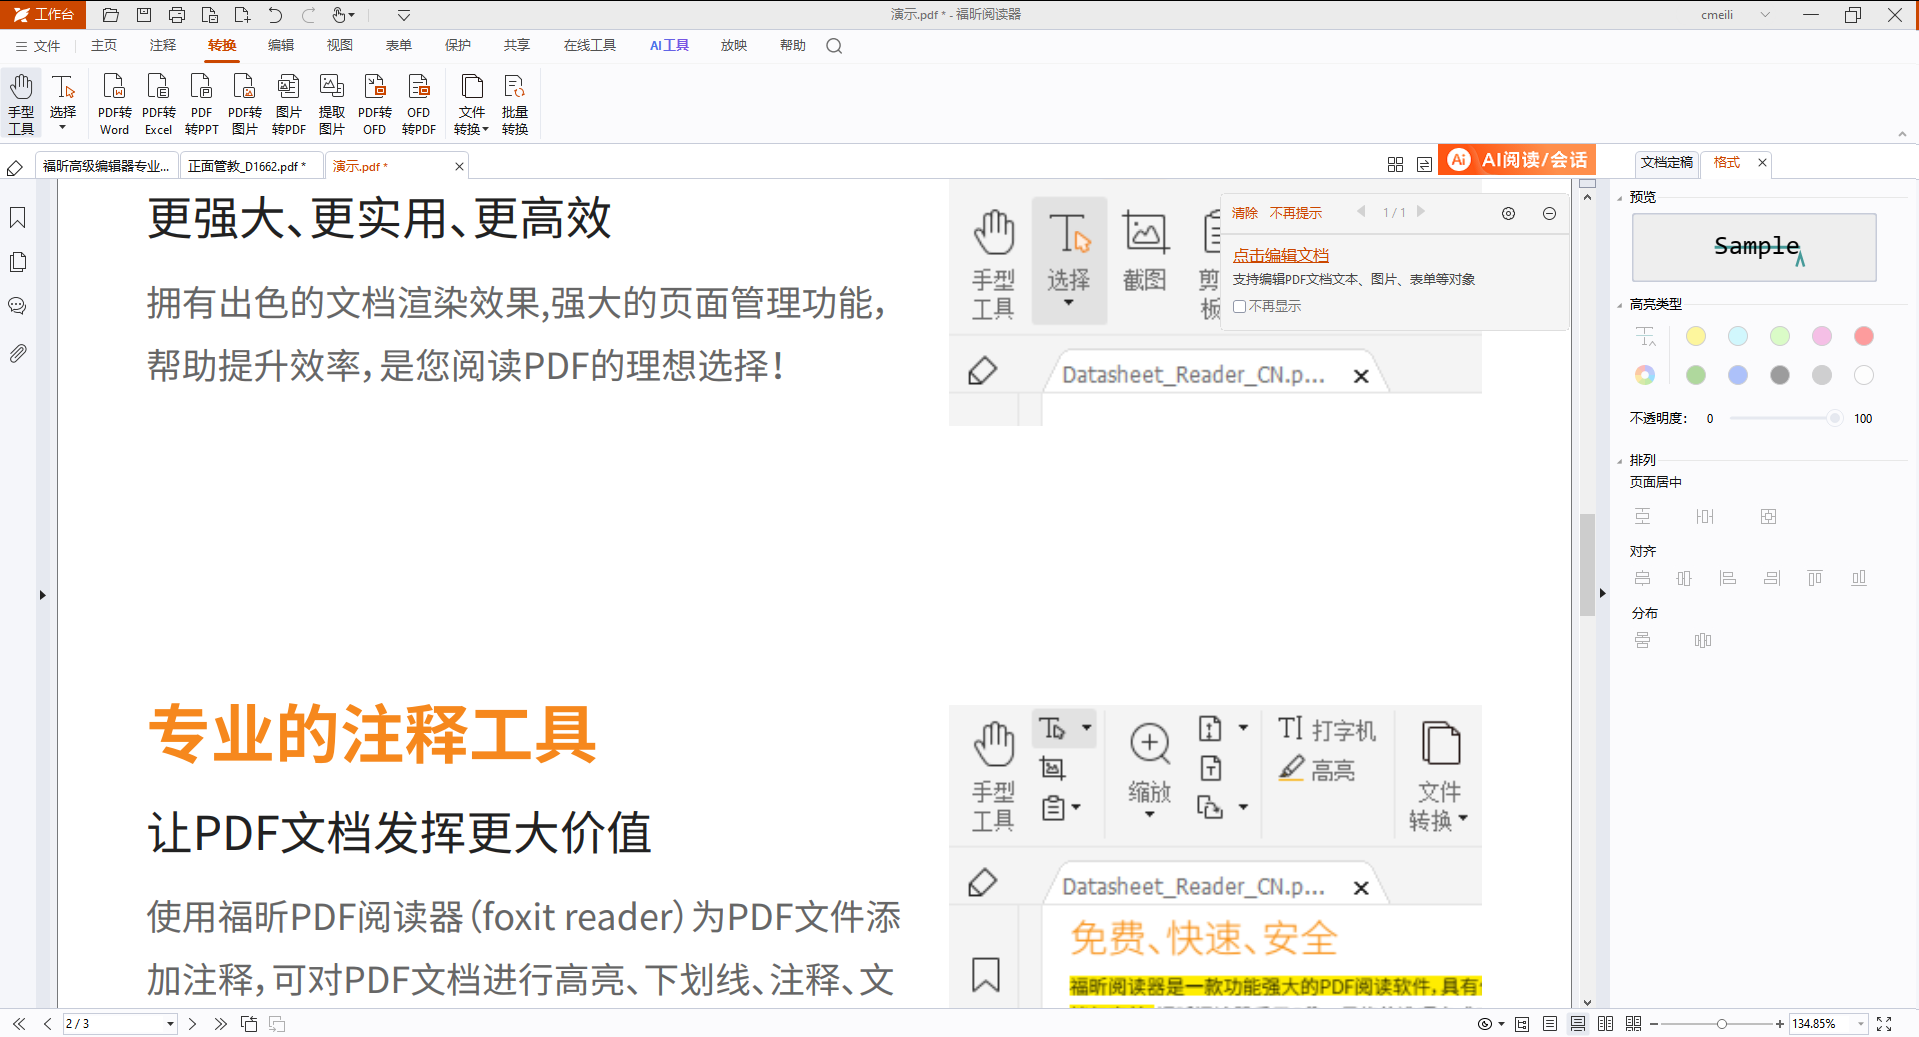The image size is (1919, 1037).
Task: Center on page with the third 页面居中 icon
Action: click(x=1768, y=516)
